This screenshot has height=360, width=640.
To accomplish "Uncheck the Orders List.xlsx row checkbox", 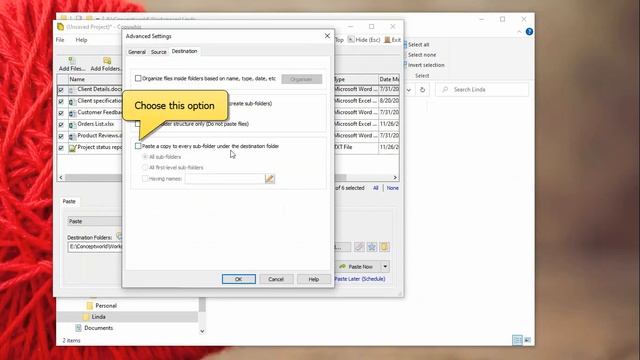I will pos(61,124).
